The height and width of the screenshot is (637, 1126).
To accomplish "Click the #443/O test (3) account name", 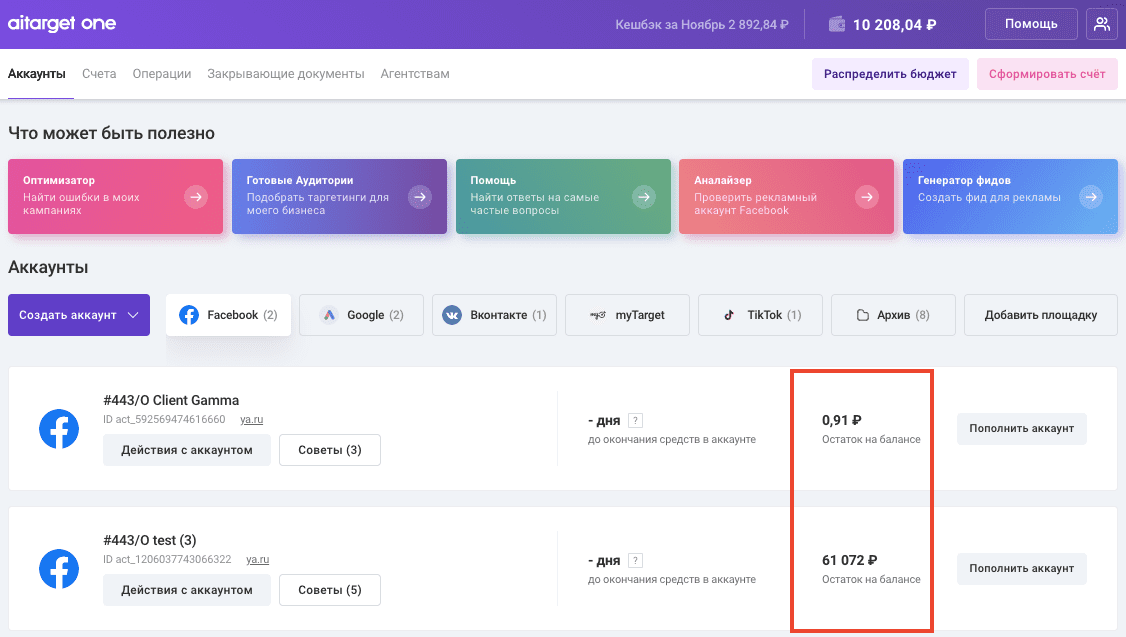I will [x=149, y=540].
